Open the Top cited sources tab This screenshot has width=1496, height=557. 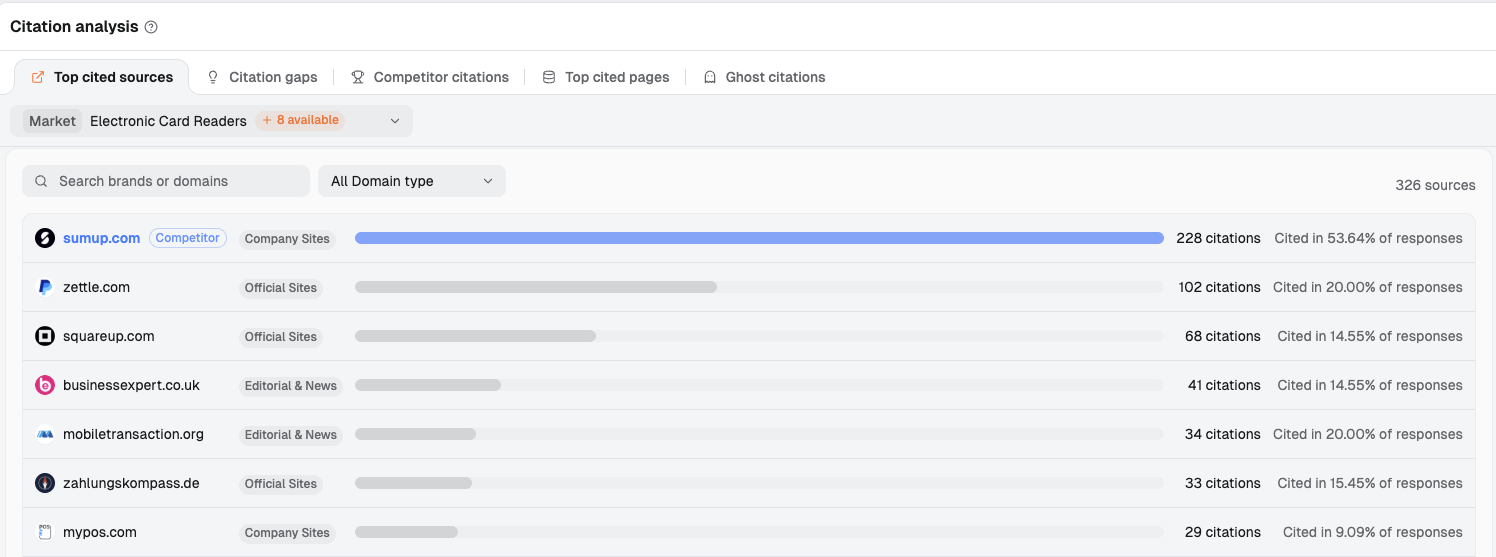click(x=101, y=77)
